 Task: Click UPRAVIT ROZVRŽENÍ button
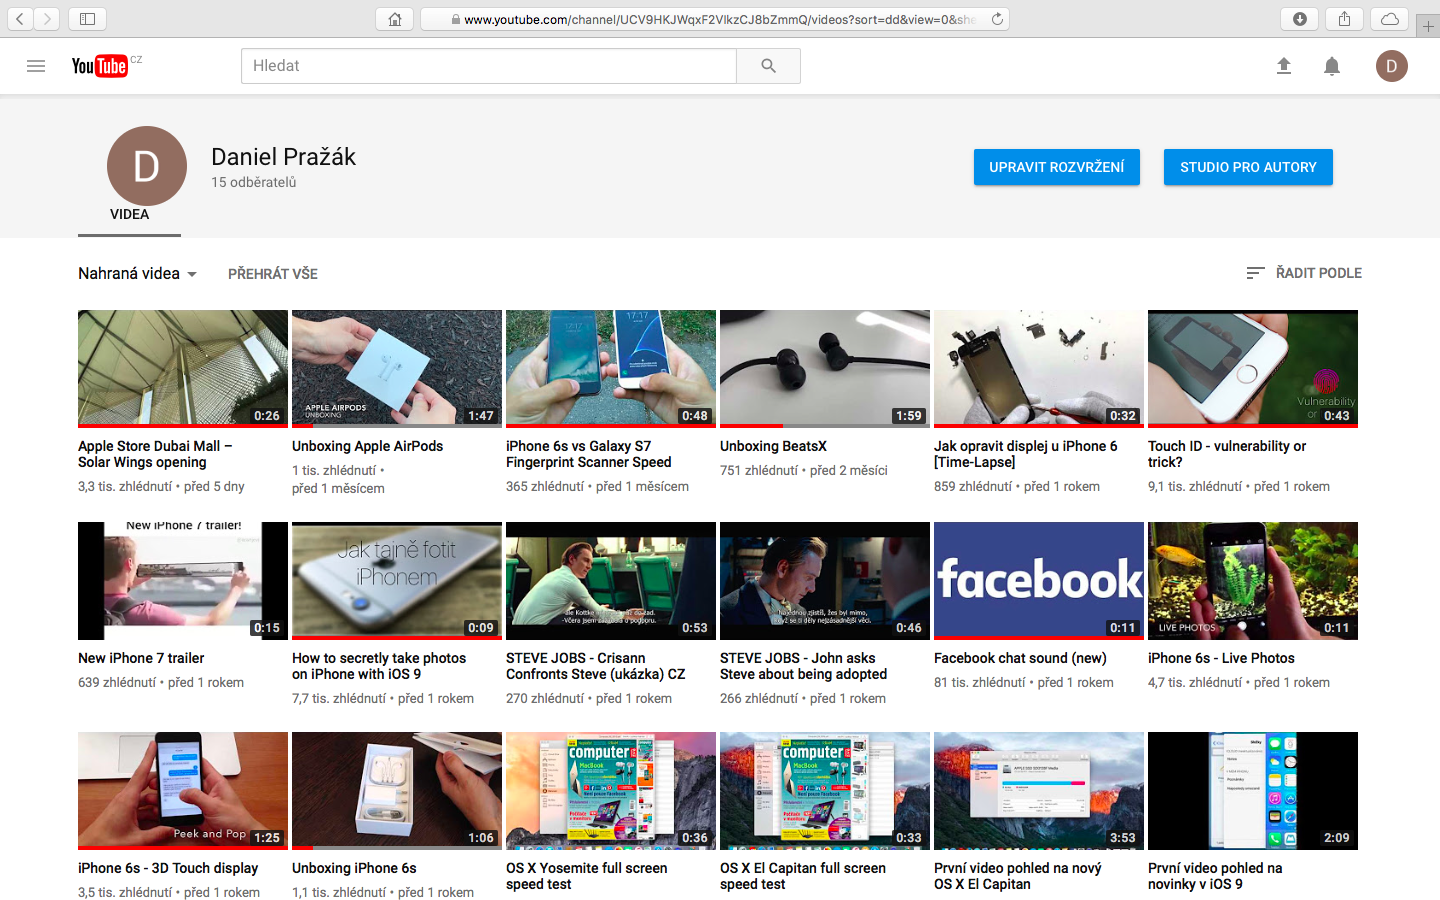1057,167
